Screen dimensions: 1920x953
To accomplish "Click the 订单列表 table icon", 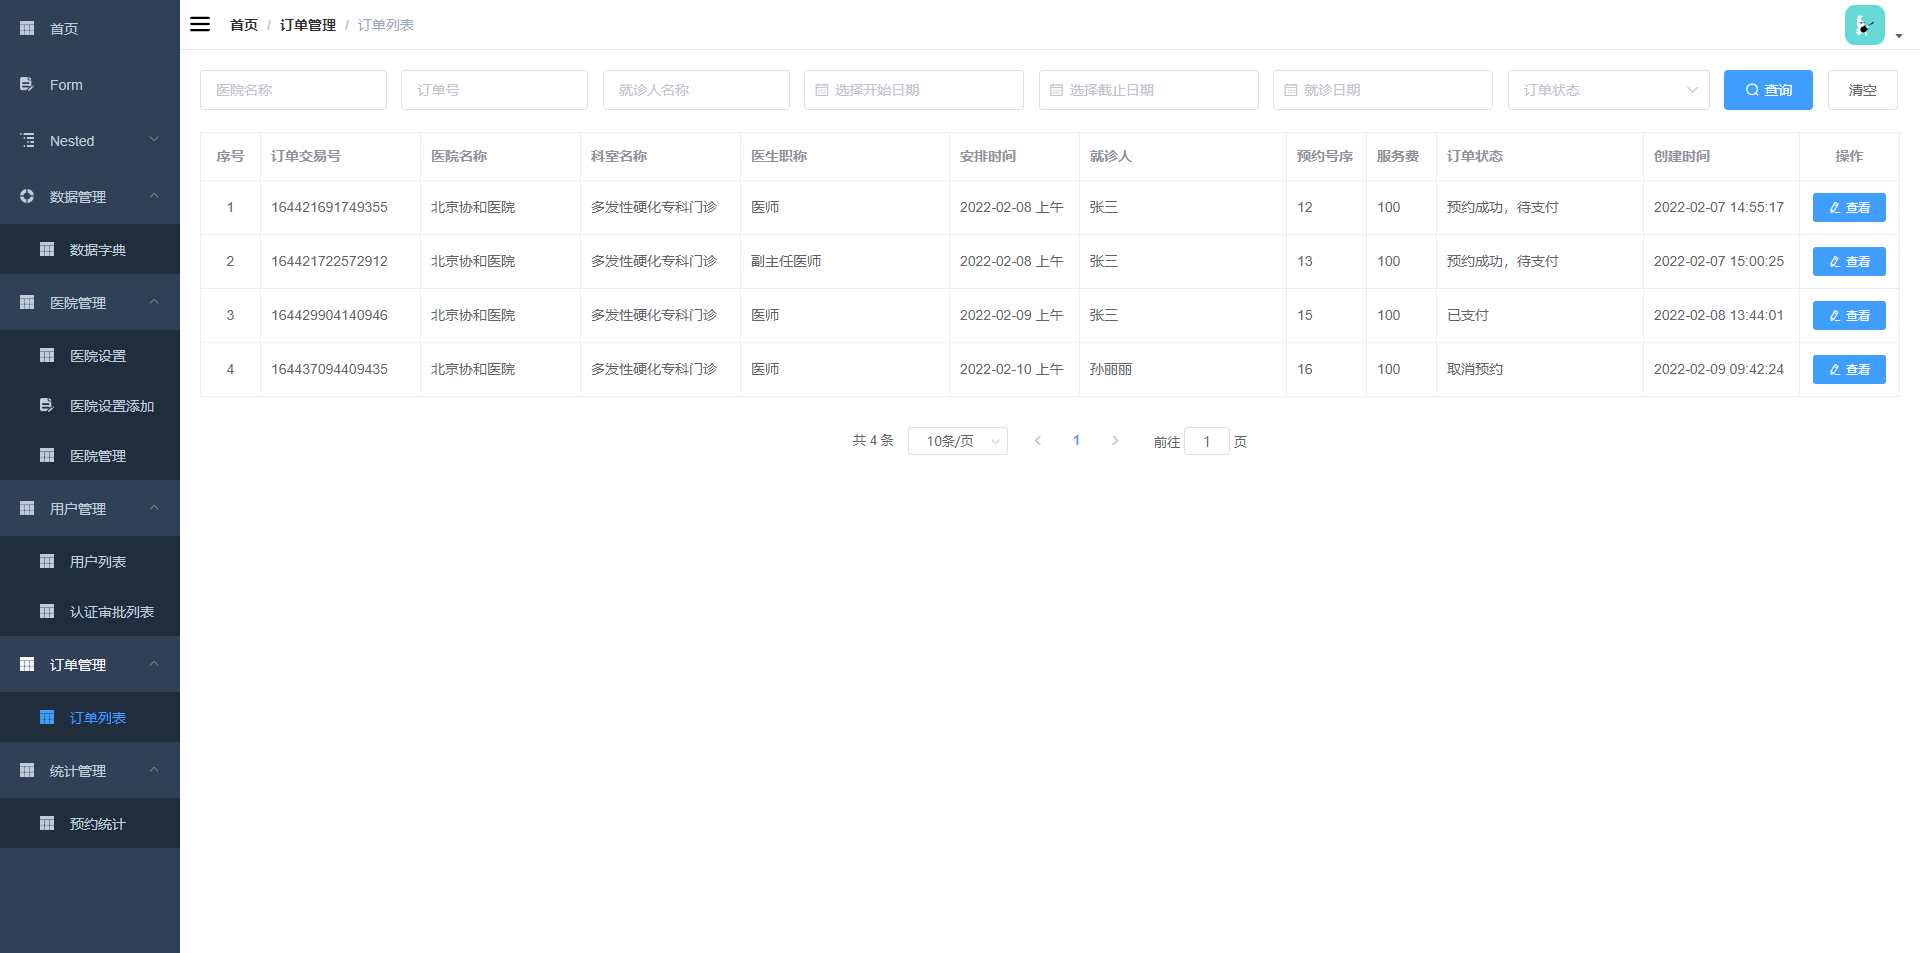I will point(47,717).
